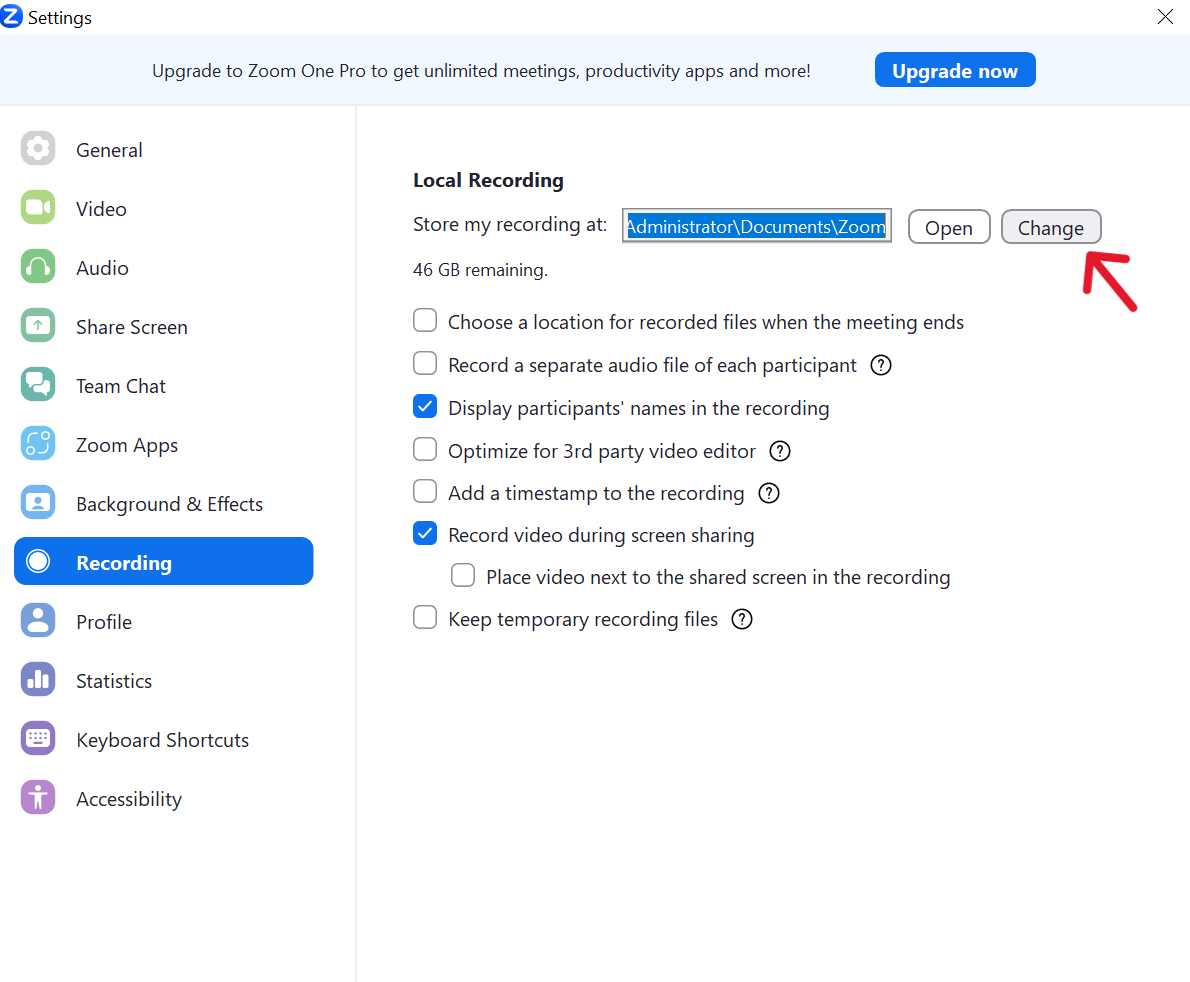Image resolution: width=1190 pixels, height=982 pixels.
Task: Check Place video next to shared screen
Action: pyautogui.click(x=463, y=575)
